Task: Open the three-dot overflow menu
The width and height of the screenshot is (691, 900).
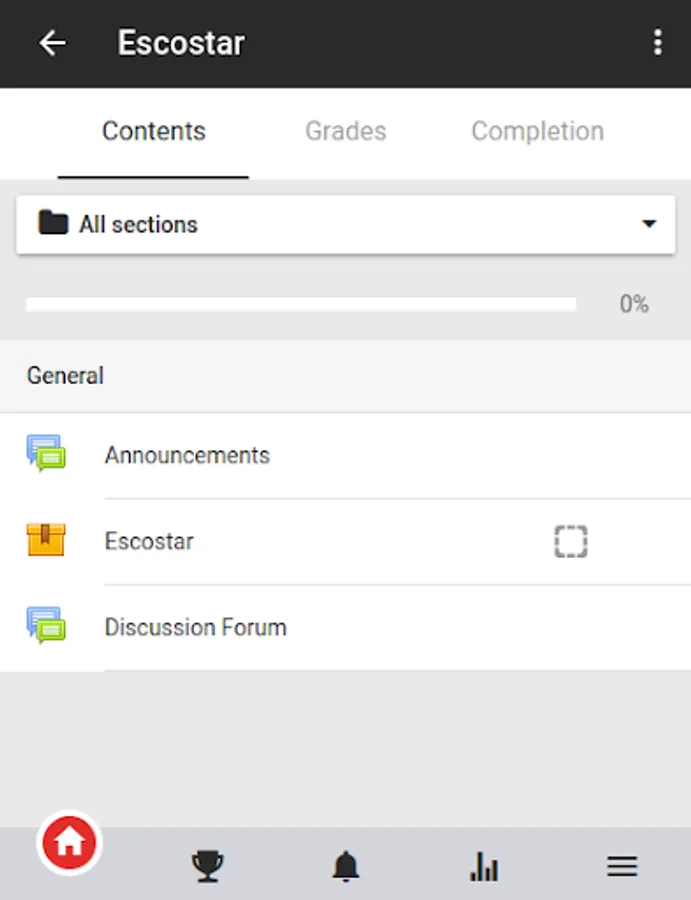Action: [x=657, y=43]
